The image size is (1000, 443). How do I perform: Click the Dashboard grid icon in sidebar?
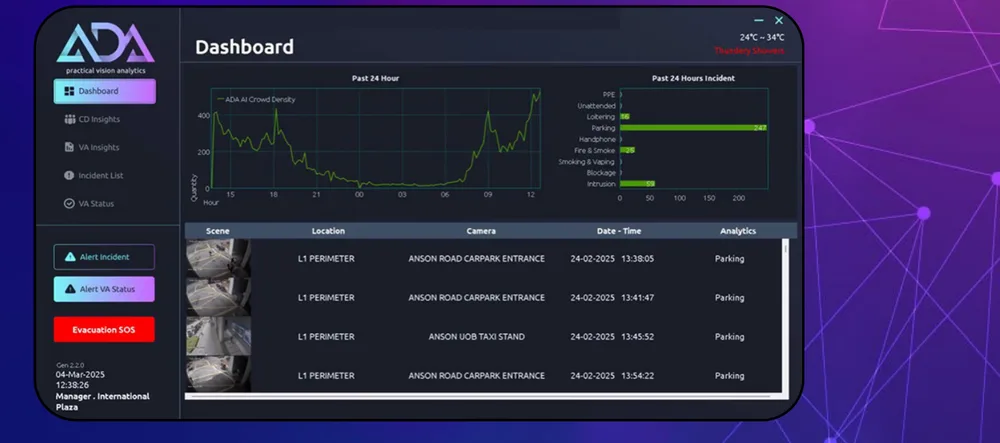70,91
